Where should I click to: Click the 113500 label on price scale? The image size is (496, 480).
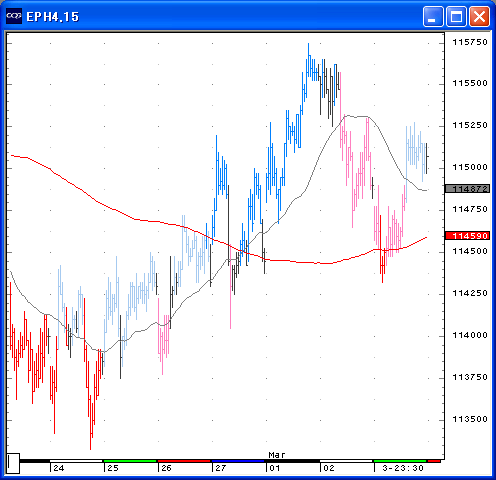click(470, 419)
